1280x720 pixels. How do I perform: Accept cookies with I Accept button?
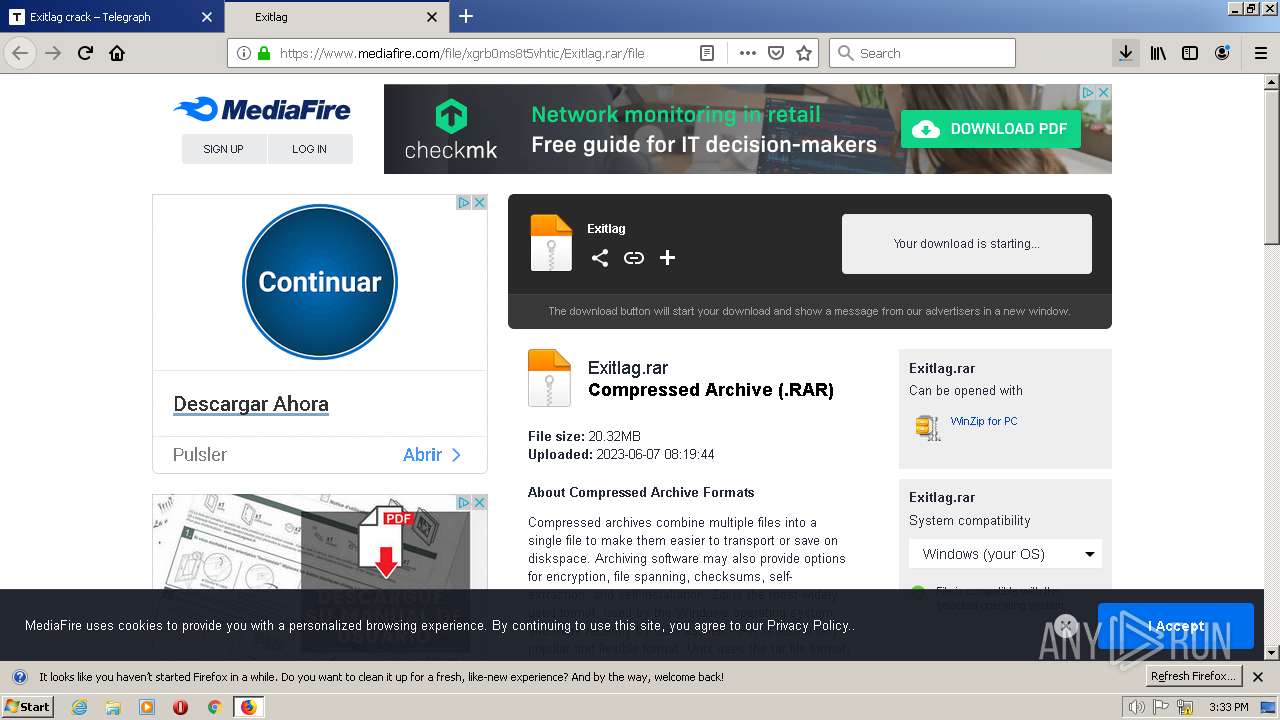coord(1176,626)
